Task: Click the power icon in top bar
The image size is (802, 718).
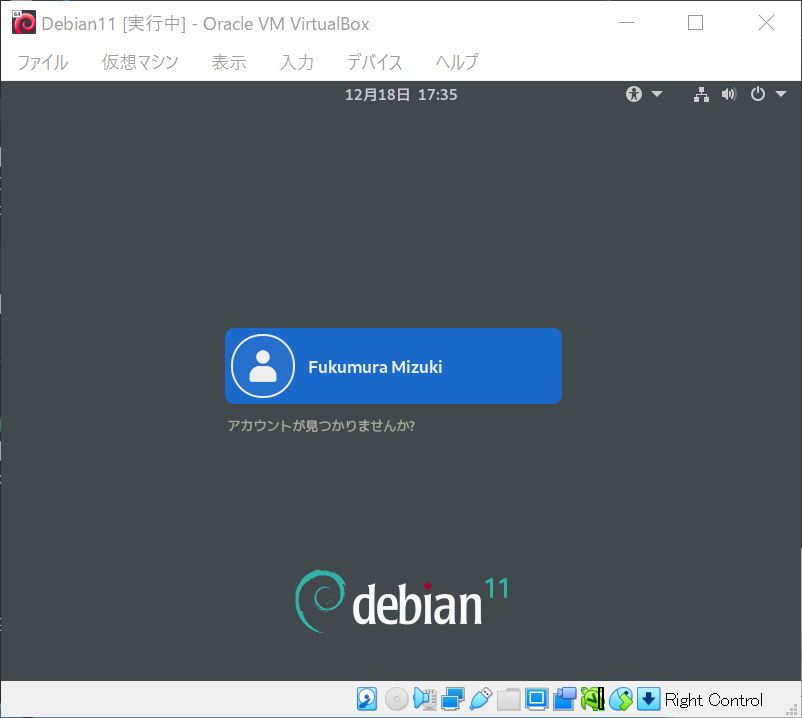Action: [758, 94]
